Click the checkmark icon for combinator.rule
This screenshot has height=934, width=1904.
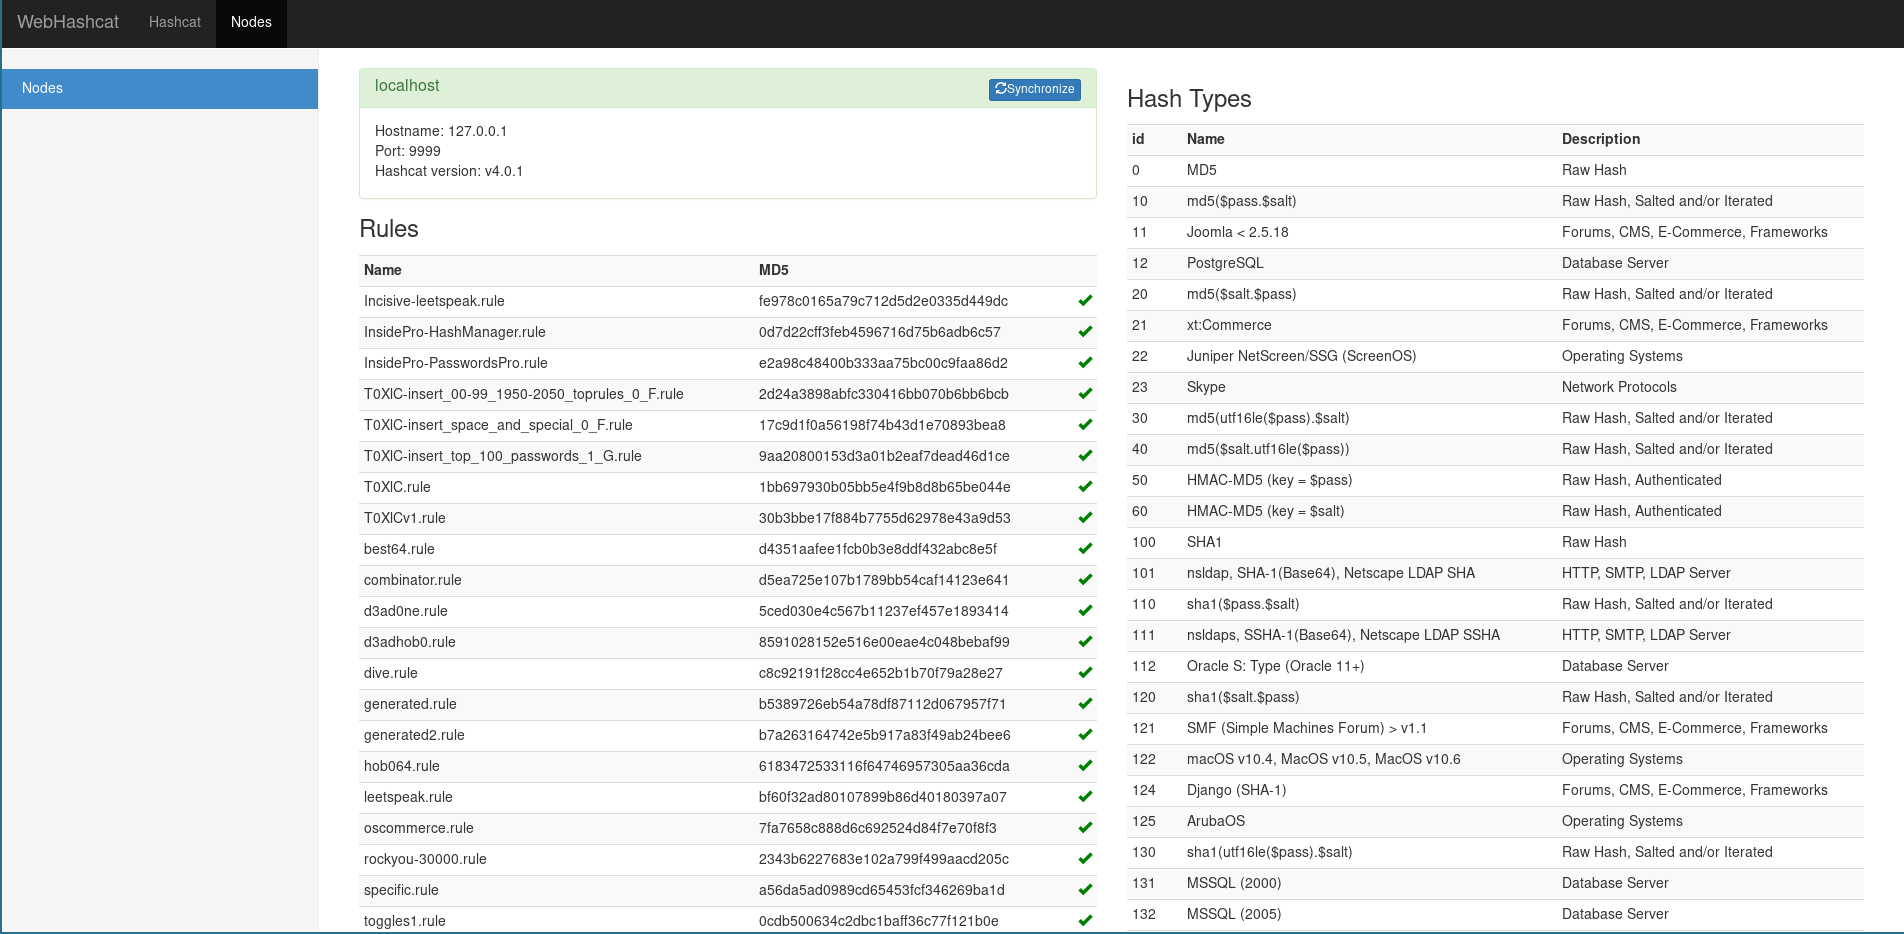point(1085,580)
